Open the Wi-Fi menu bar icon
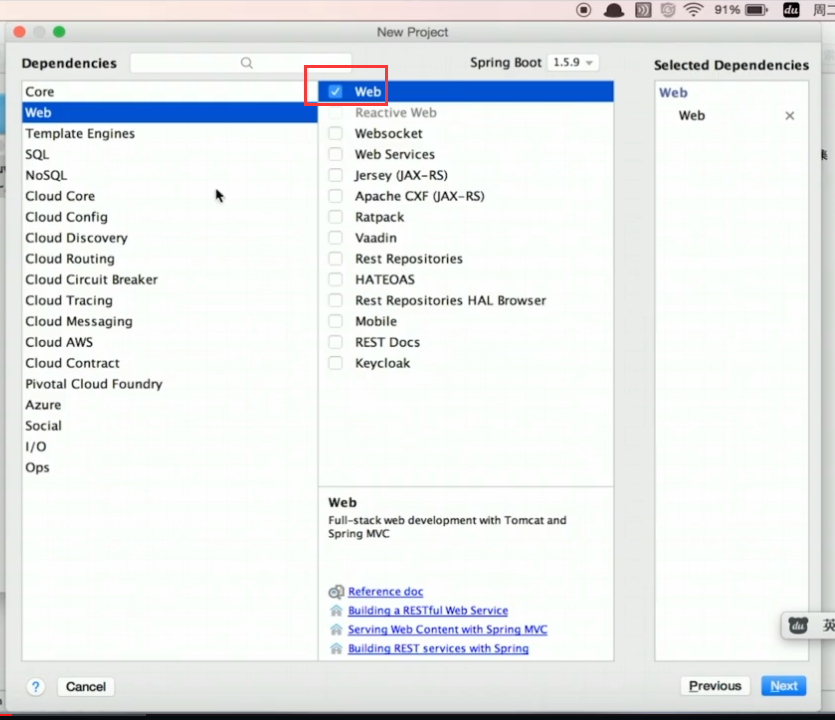 [x=693, y=10]
